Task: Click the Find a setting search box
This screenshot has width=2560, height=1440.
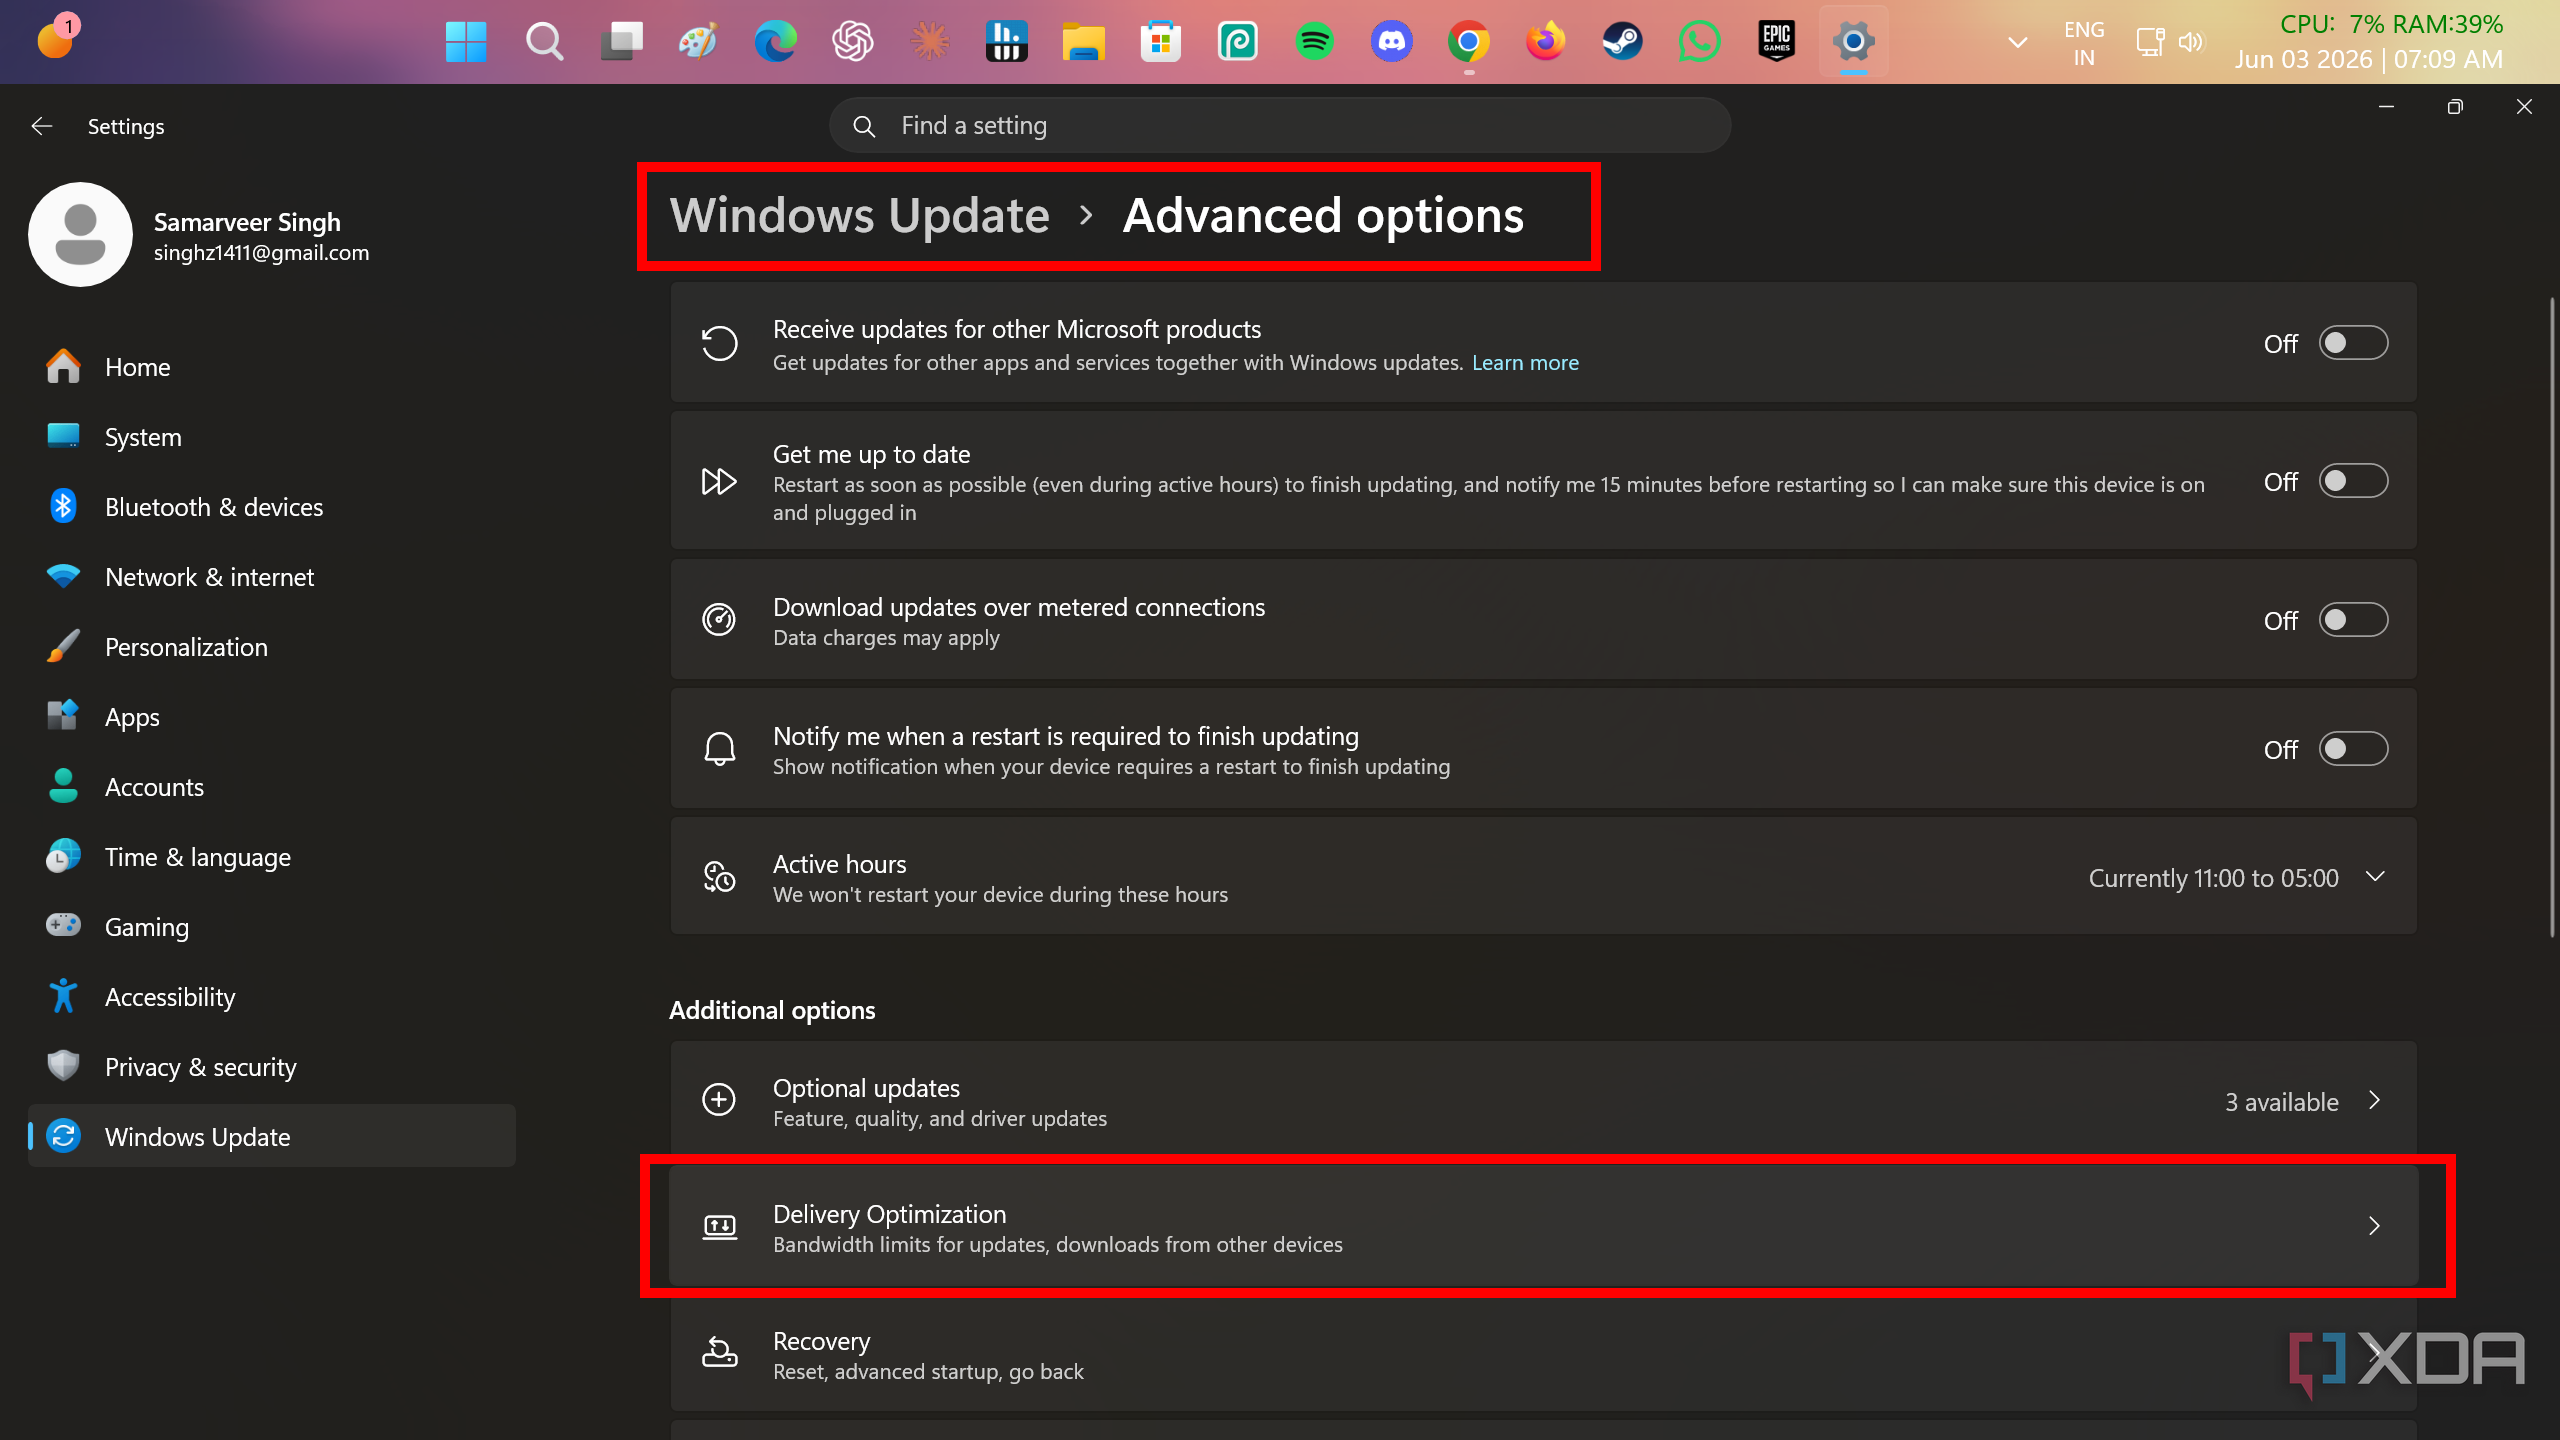Action: tap(1280, 126)
